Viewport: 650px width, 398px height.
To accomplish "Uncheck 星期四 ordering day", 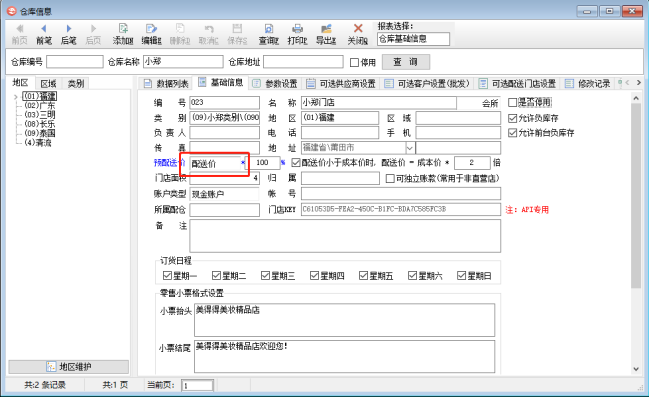I will coord(314,276).
